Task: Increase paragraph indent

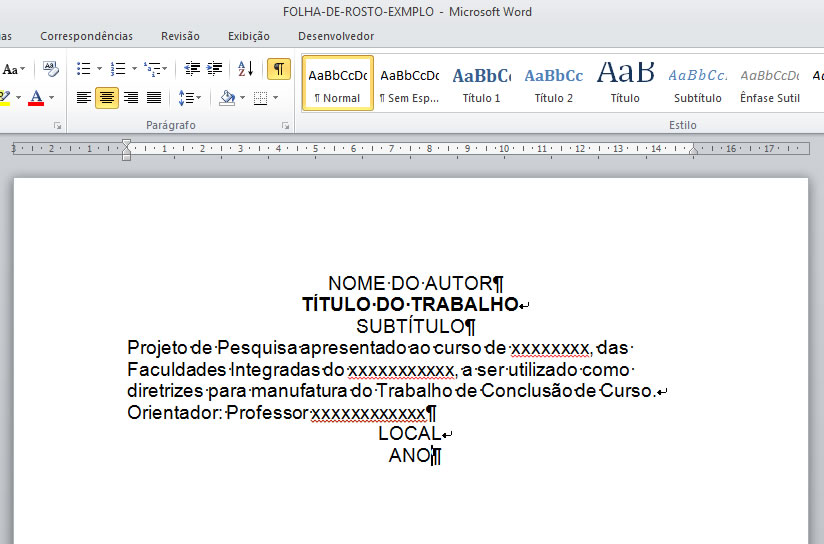Action: [214, 69]
